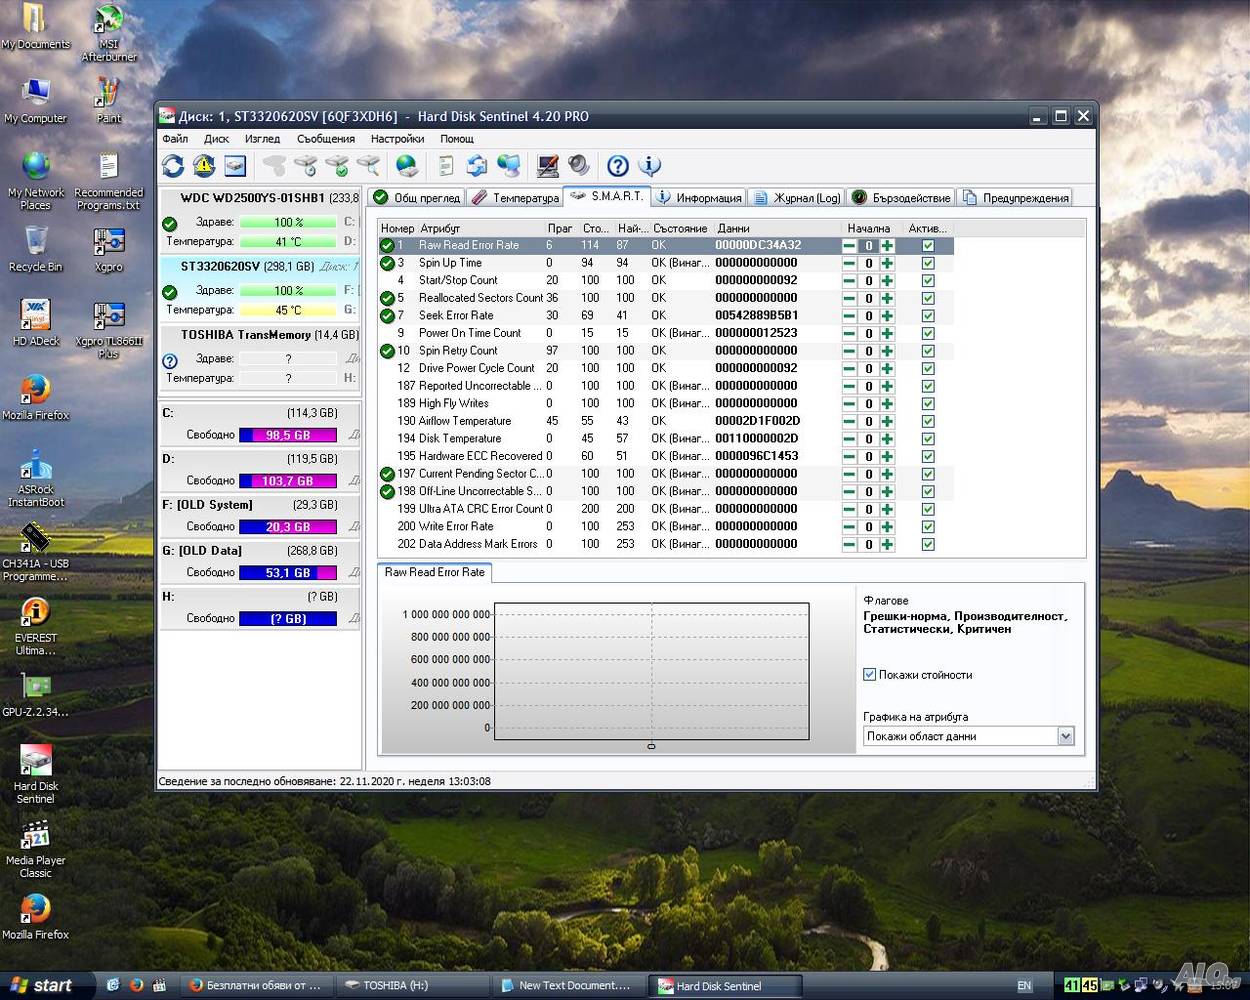Uncheck active box for Seek Error Rate
The width and height of the screenshot is (1250, 1000).
coord(928,316)
